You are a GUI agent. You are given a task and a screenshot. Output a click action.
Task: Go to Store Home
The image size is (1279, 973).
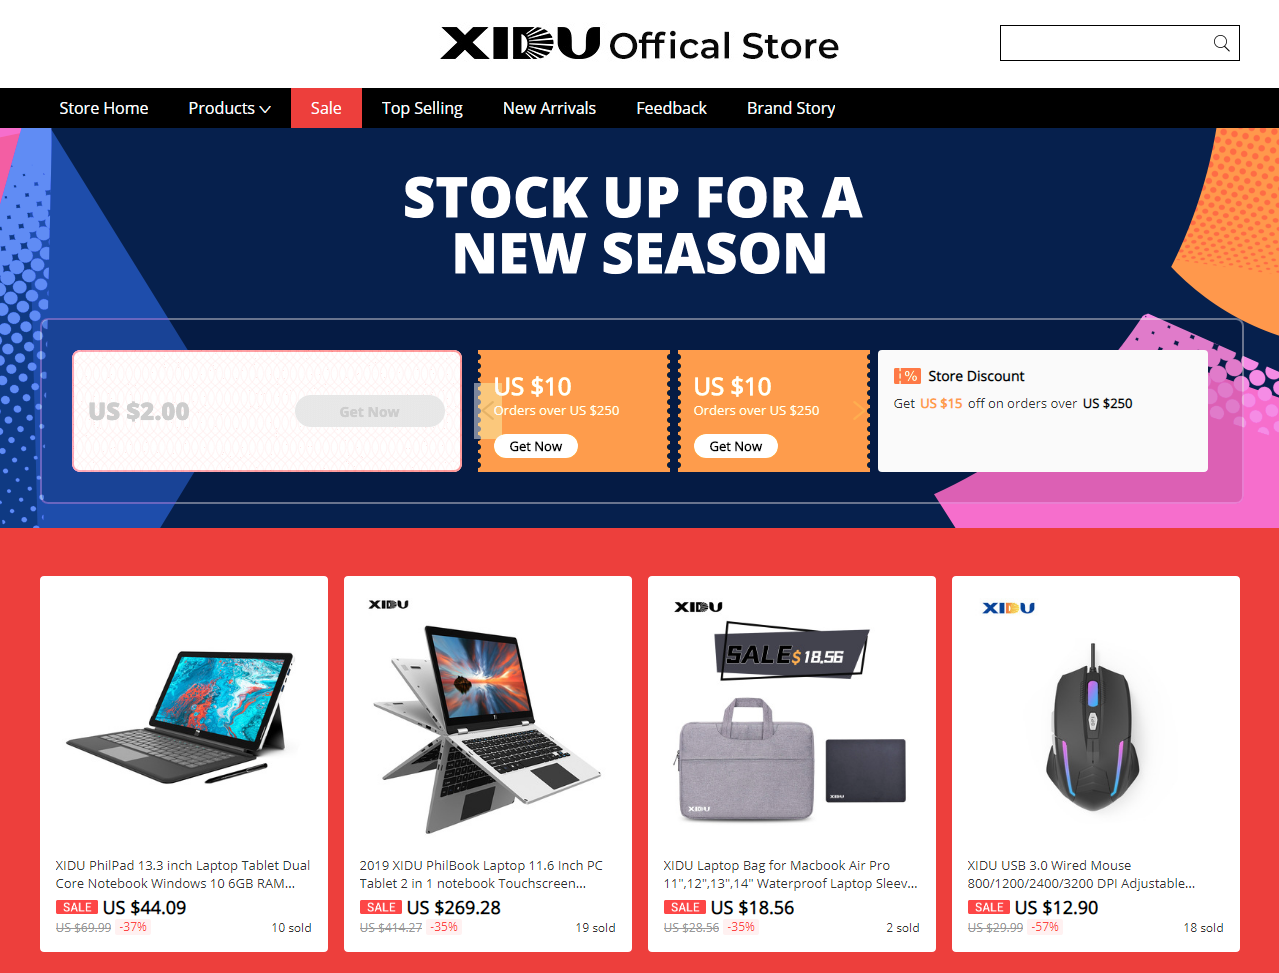(x=104, y=108)
